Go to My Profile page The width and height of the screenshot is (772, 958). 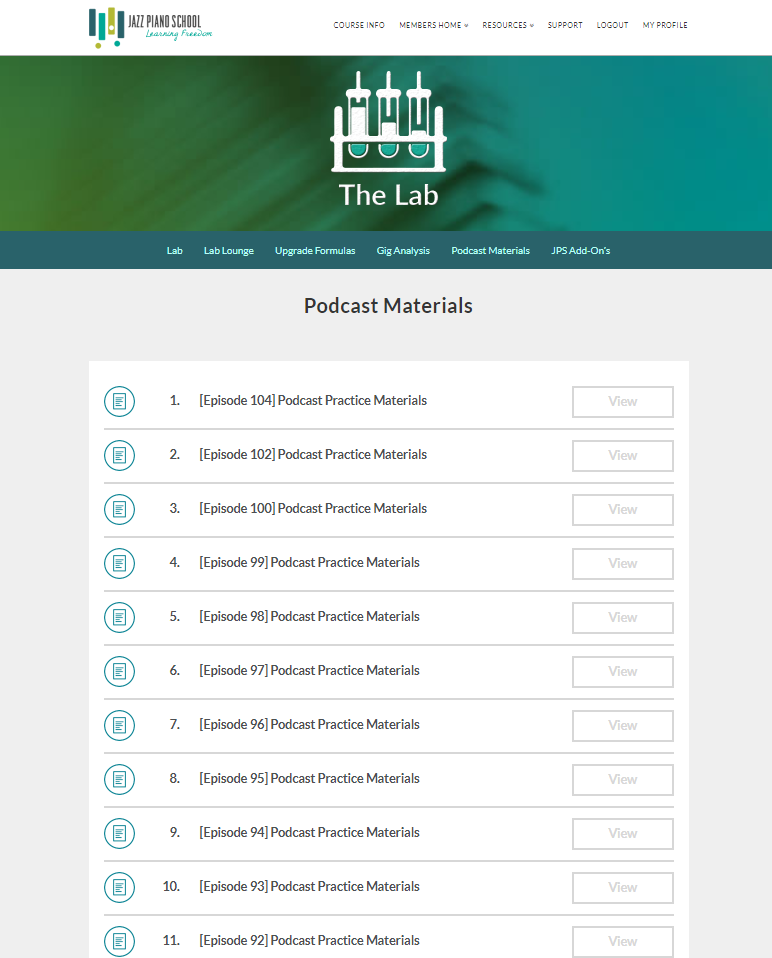coord(665,25)
